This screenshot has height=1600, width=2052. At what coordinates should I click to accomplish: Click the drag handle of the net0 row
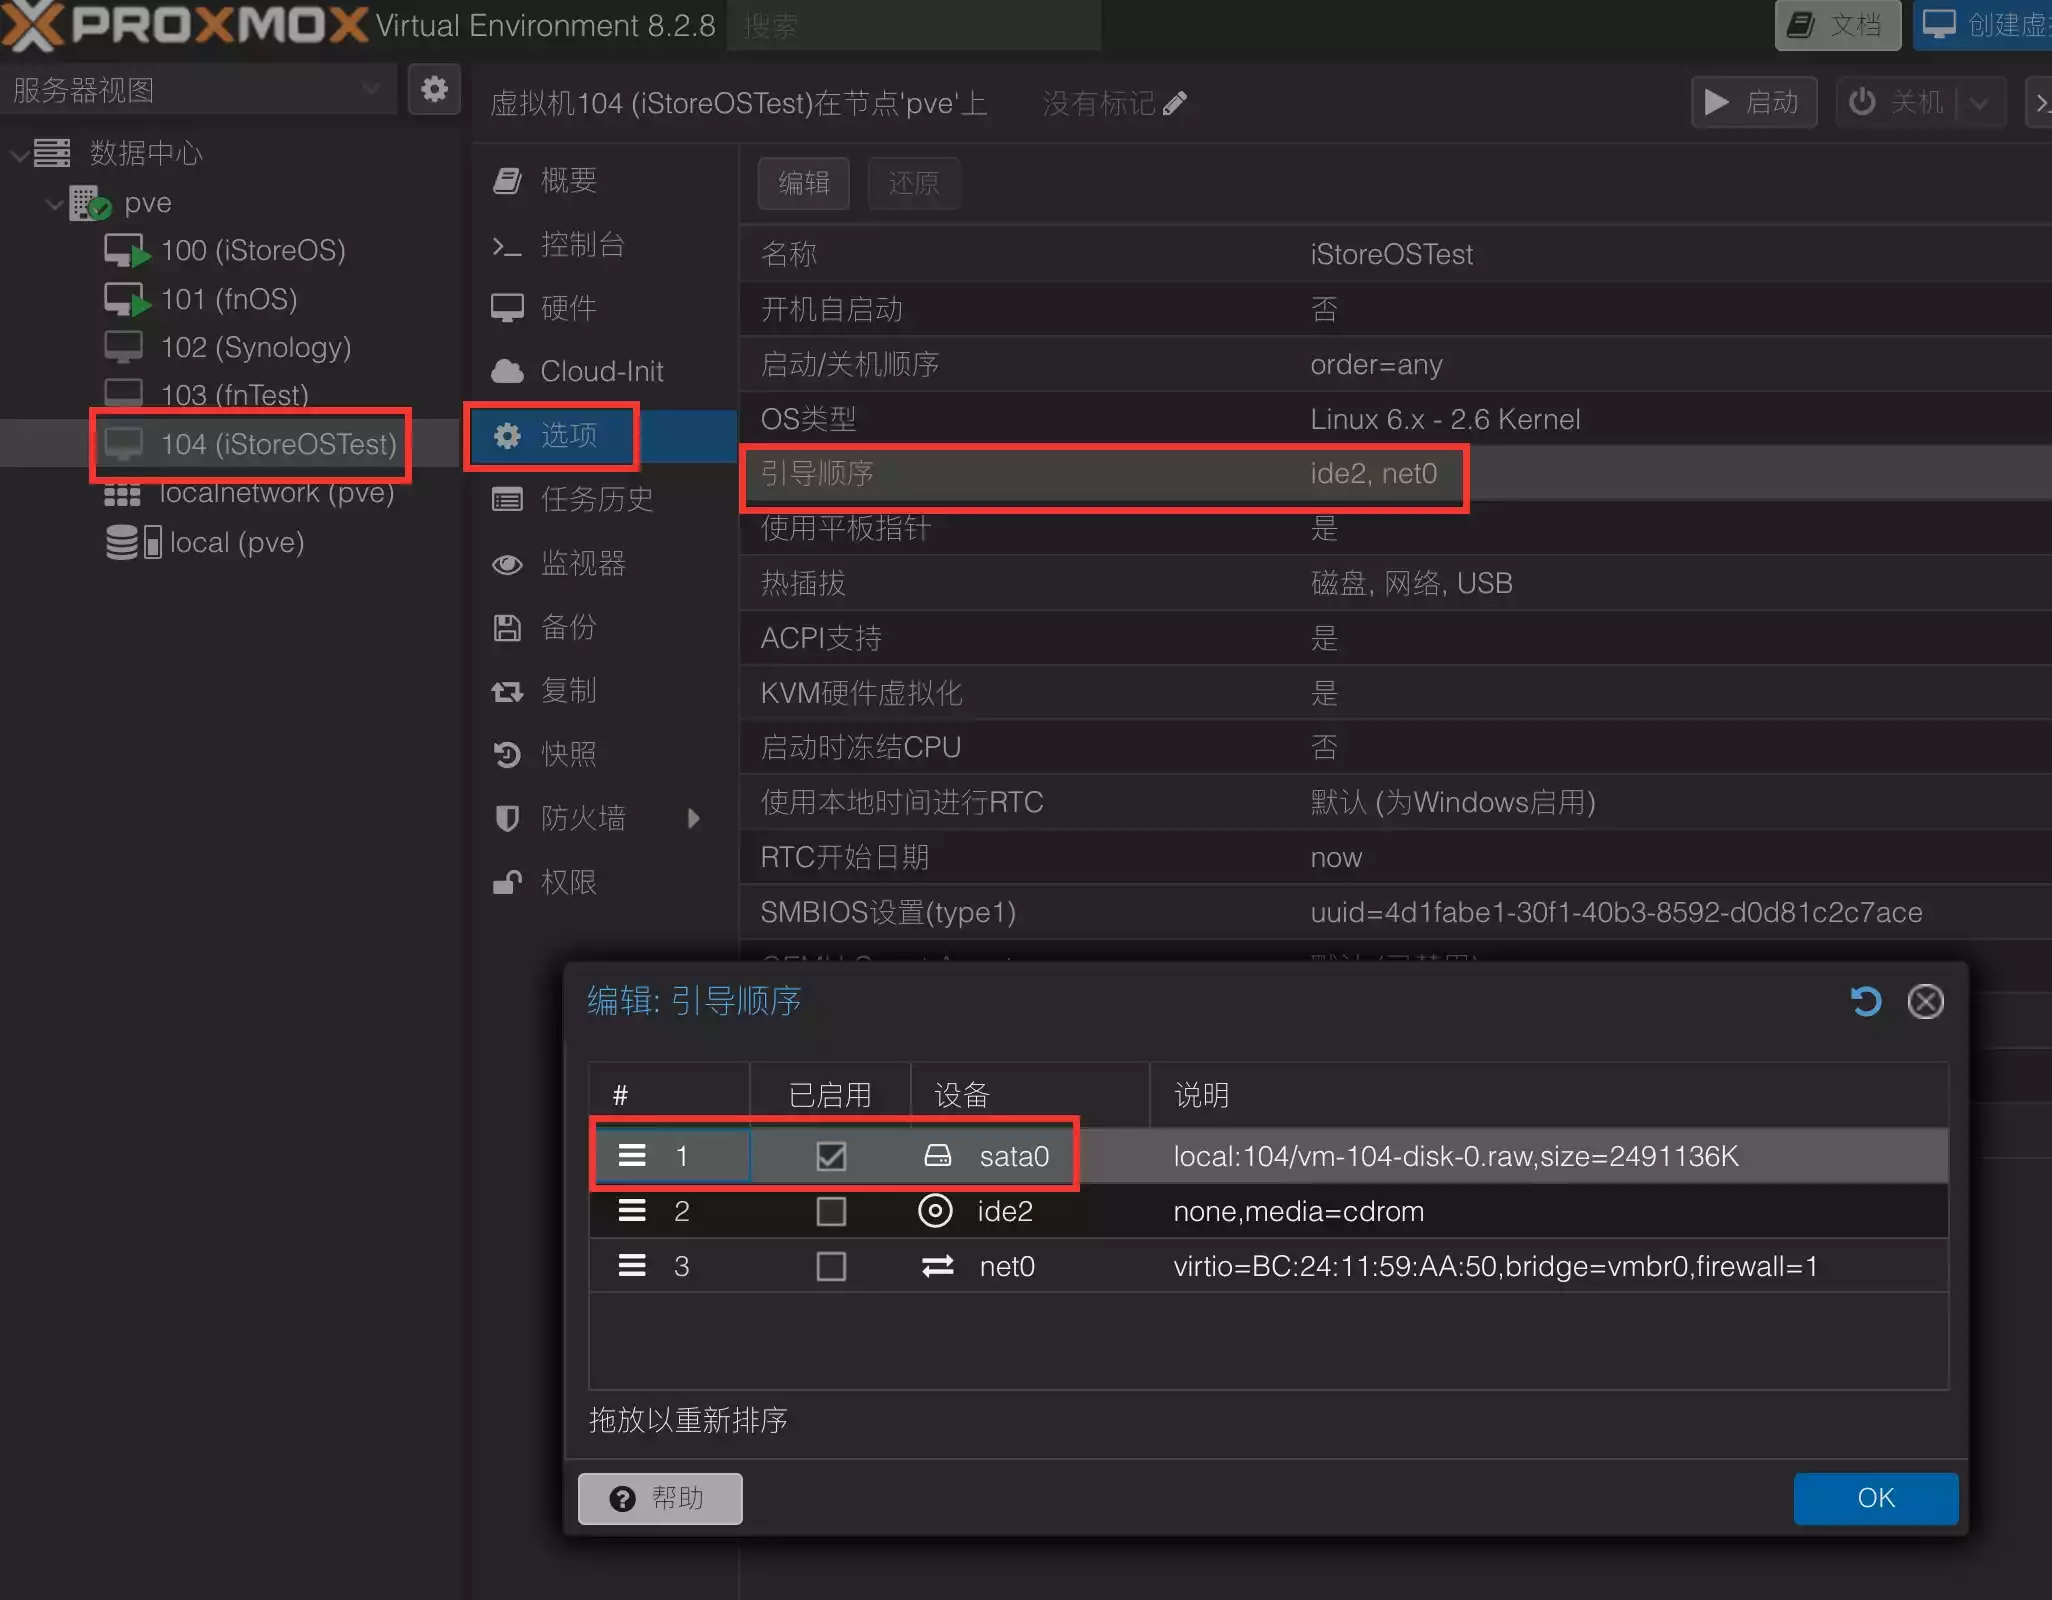[632, 1266]
